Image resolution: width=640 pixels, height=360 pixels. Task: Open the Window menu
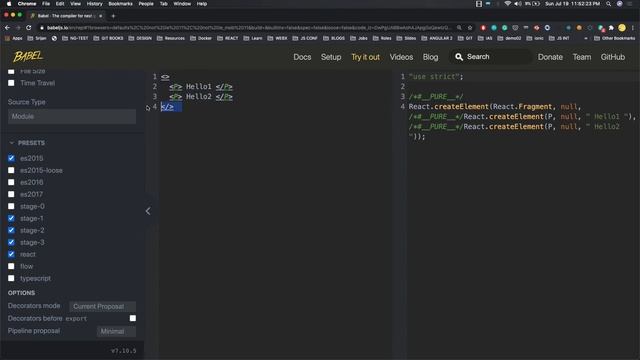(182, 4)
